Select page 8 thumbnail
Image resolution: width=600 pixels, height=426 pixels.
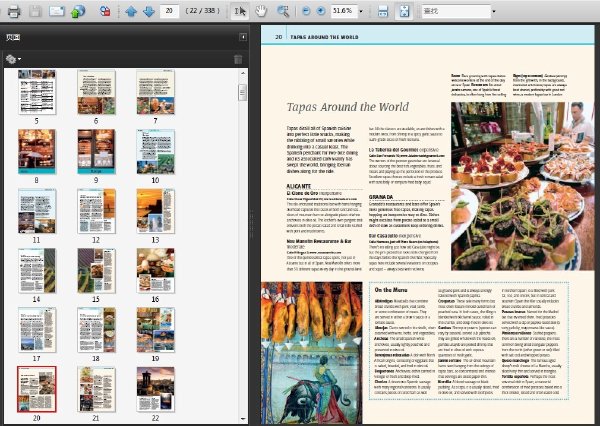[x=37, y=152]
